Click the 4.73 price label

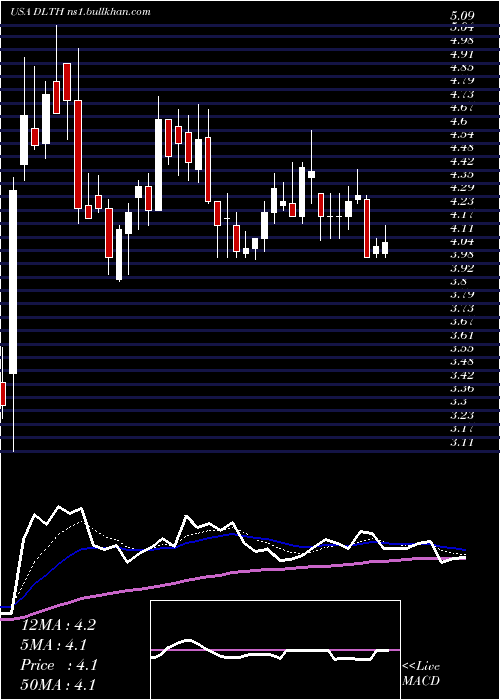(x=462, y=94)
